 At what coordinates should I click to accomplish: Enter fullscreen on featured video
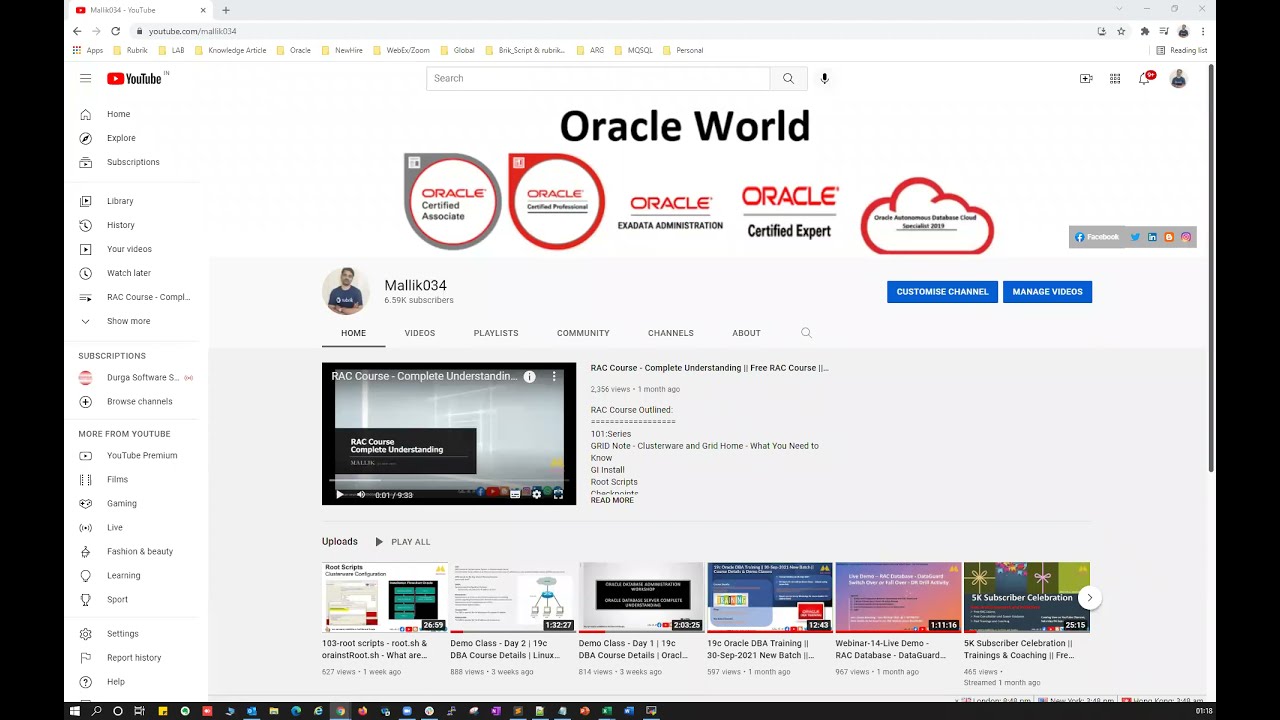point(558,494)
